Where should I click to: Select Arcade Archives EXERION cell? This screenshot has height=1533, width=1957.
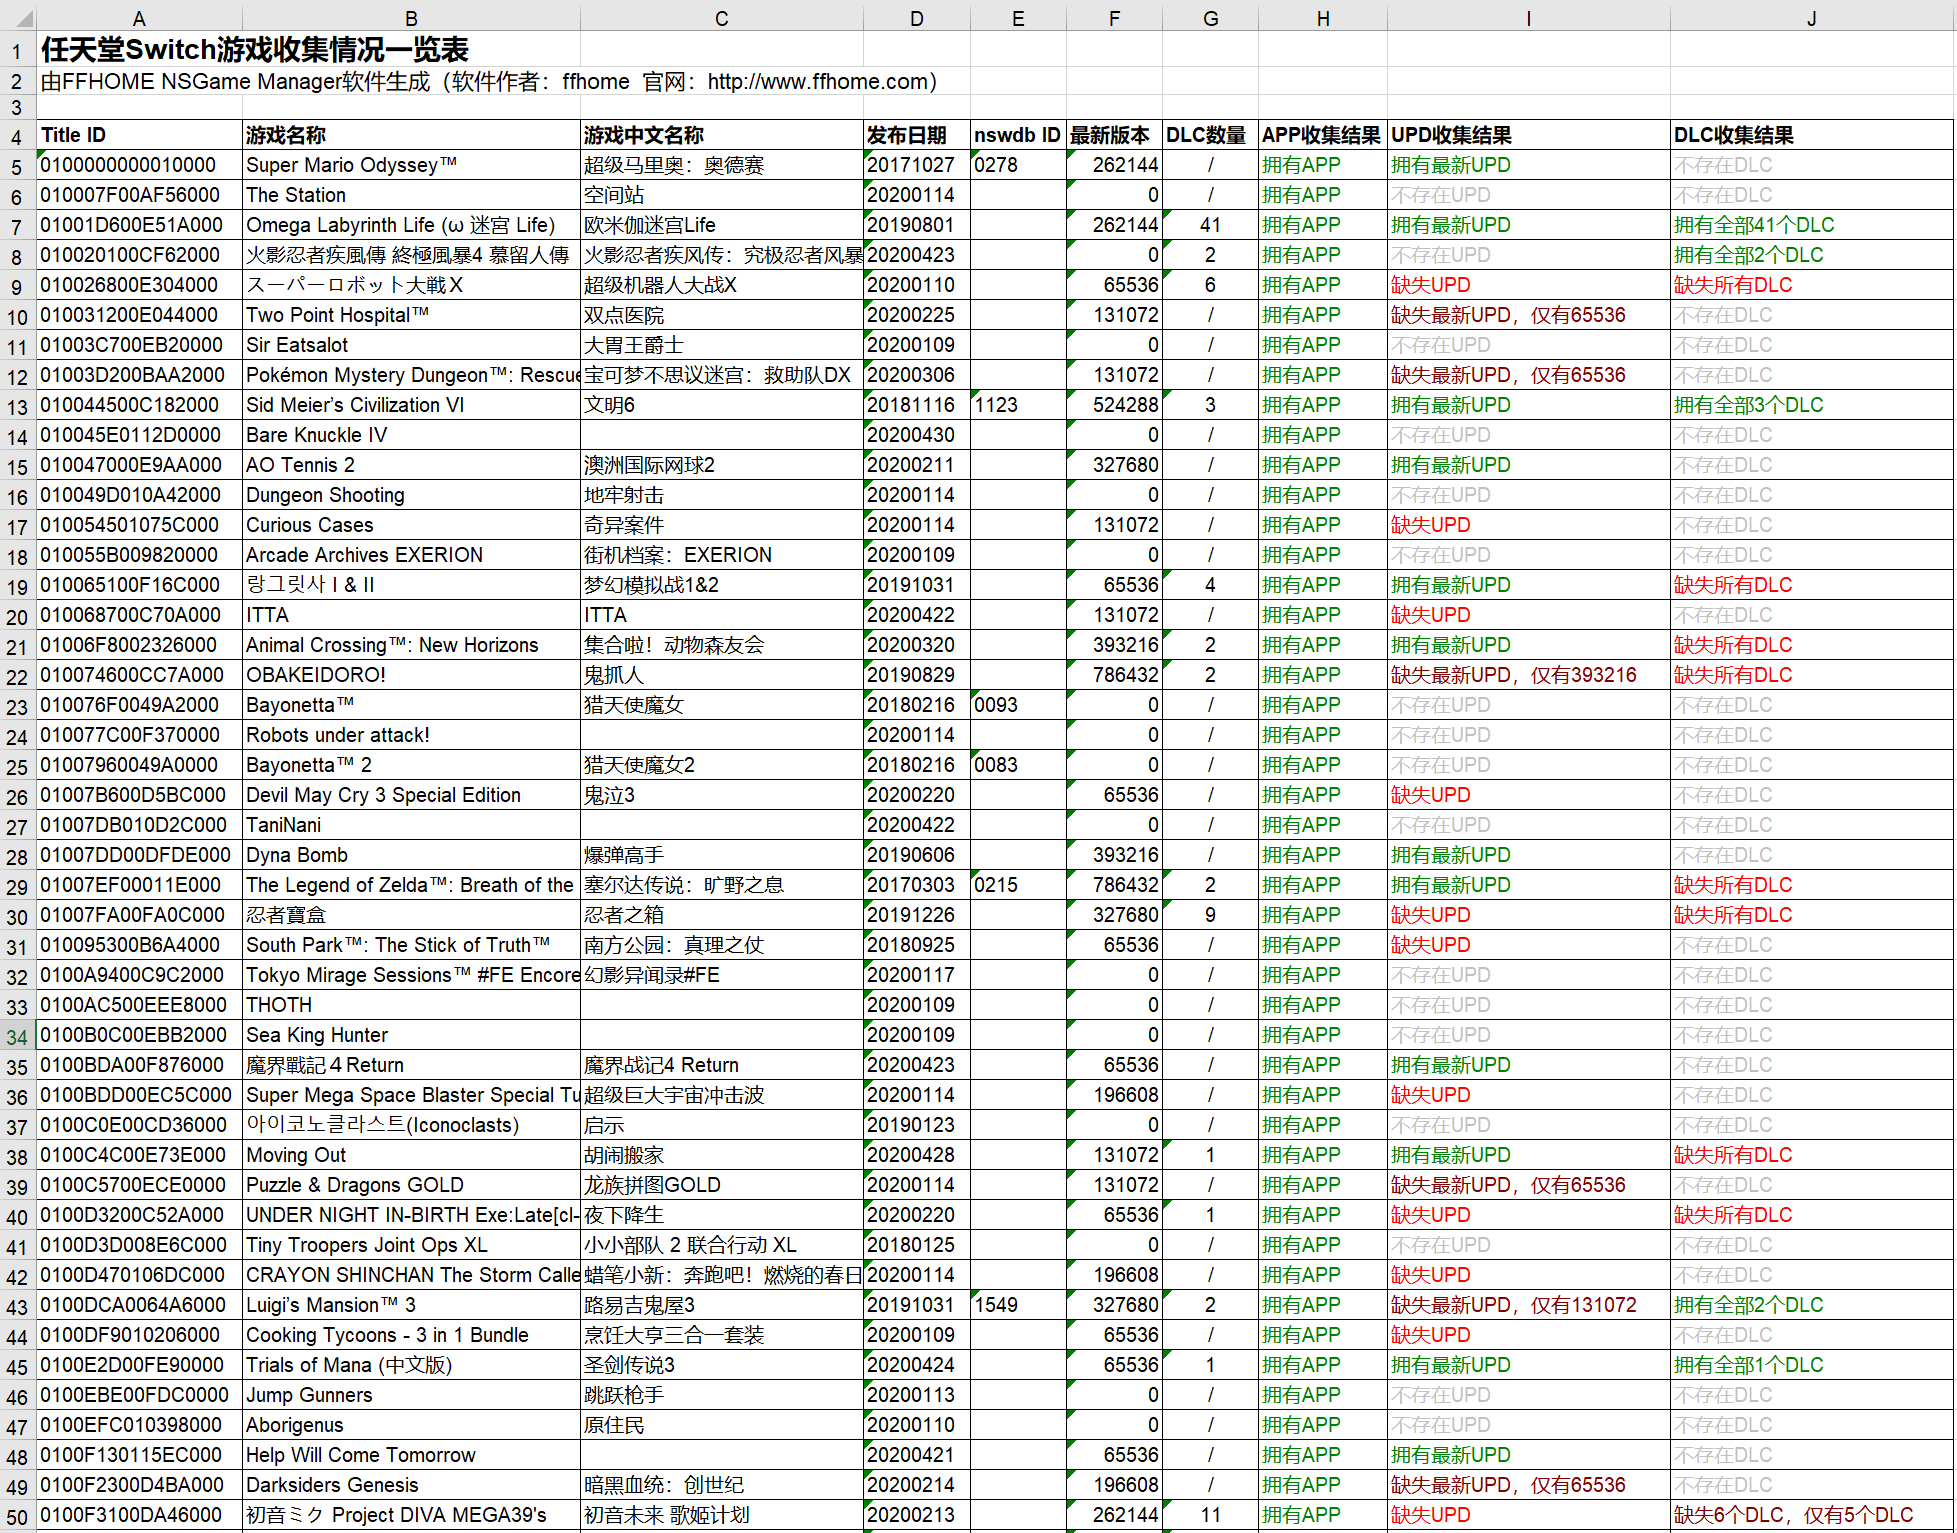412,555
